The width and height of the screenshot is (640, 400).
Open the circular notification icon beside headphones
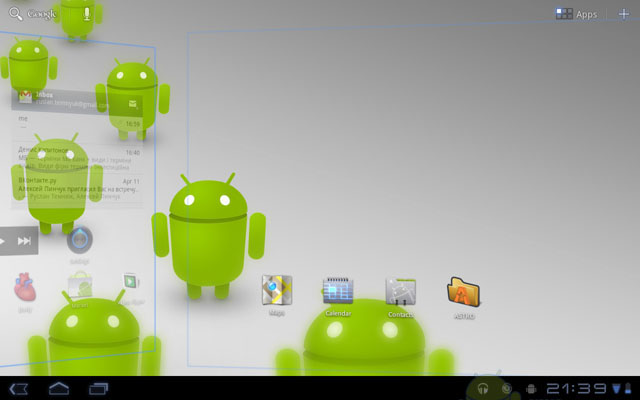[507, 388]
